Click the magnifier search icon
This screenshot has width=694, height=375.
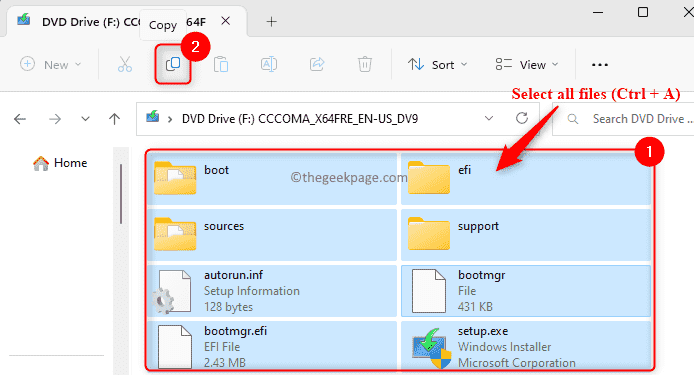pos(573,119)
